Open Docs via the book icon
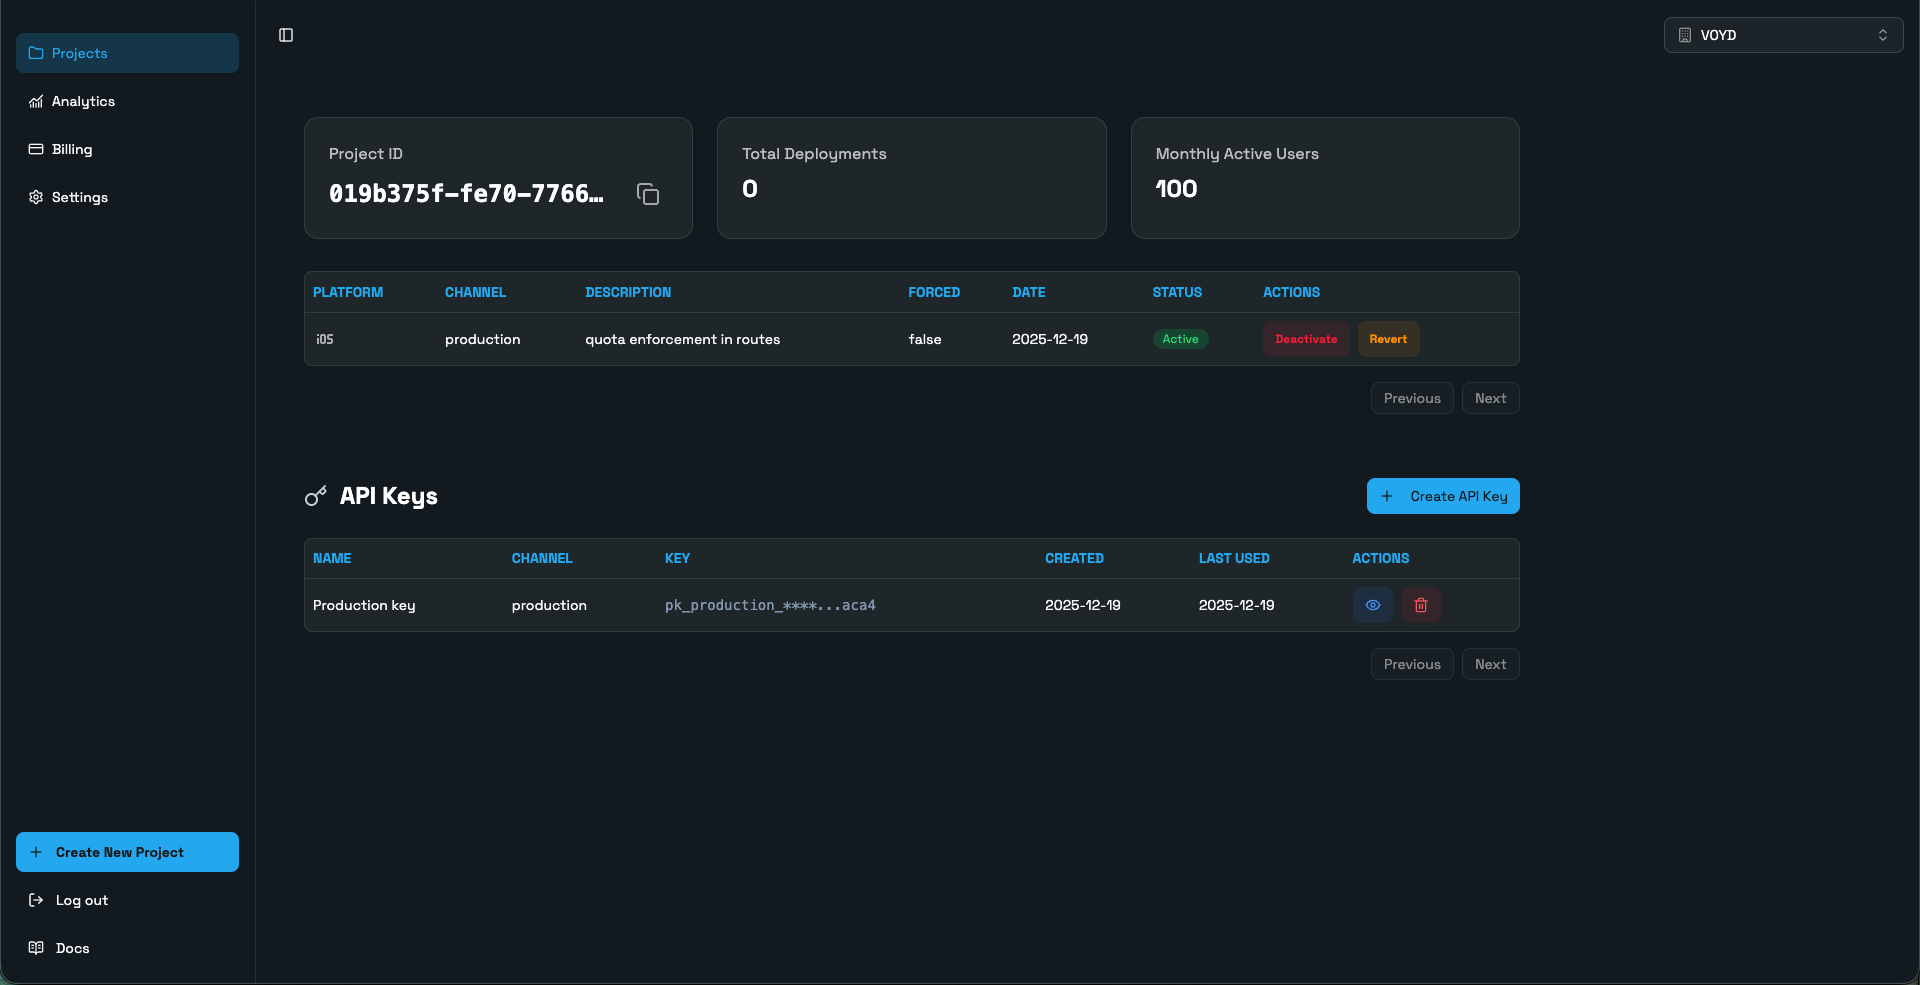 click(x=36, y=948)
